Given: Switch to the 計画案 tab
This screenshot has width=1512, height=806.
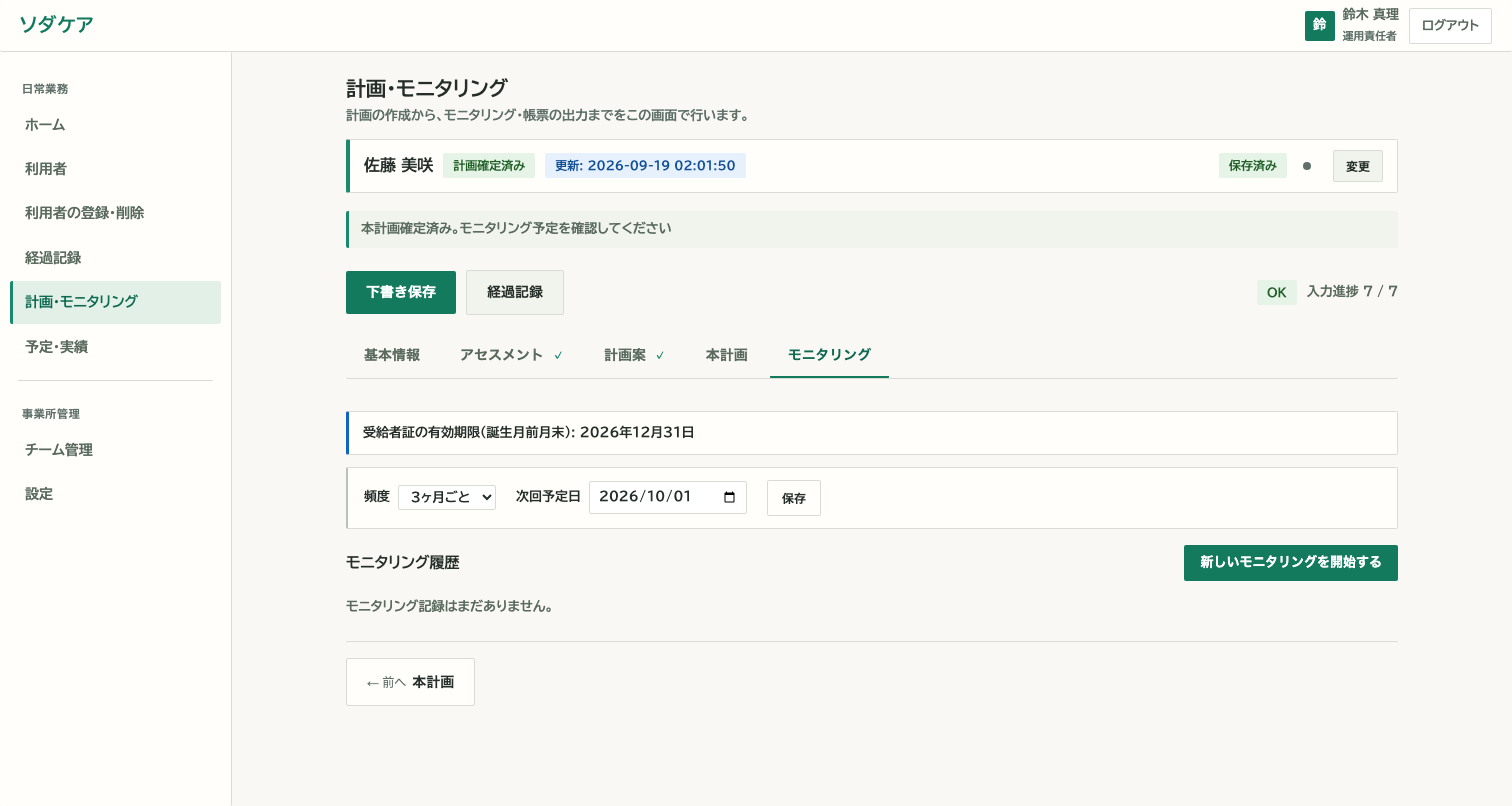Looking at the screenshot, I should point(634,355).
